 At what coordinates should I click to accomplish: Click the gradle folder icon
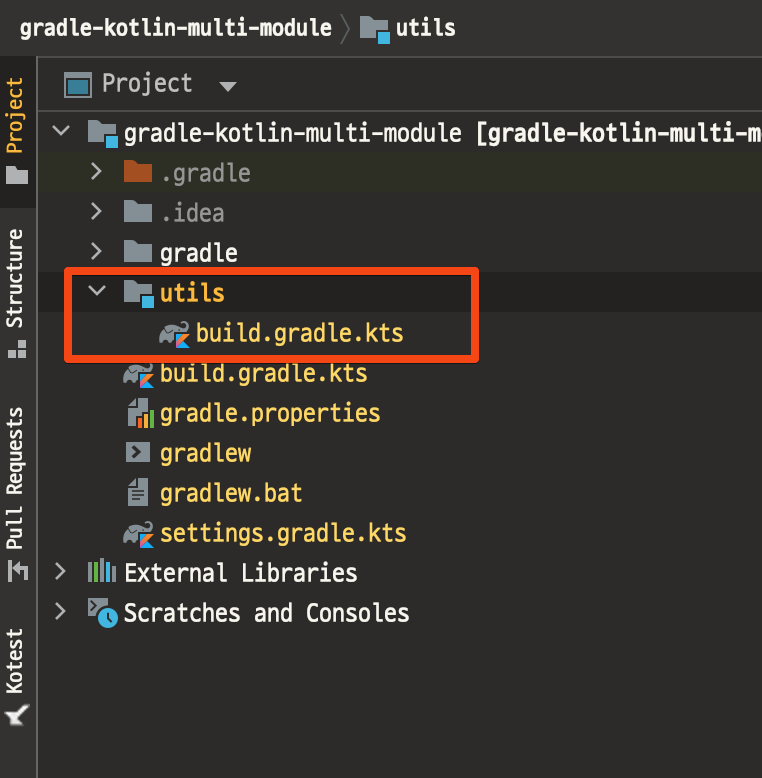click(138, 251)
